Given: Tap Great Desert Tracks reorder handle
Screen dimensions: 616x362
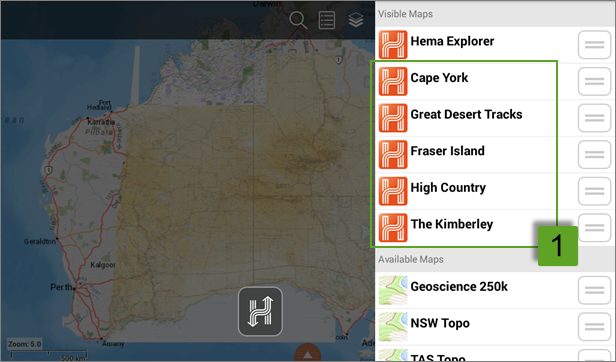Looking at the screenshot, I should (x=594, y=118).
